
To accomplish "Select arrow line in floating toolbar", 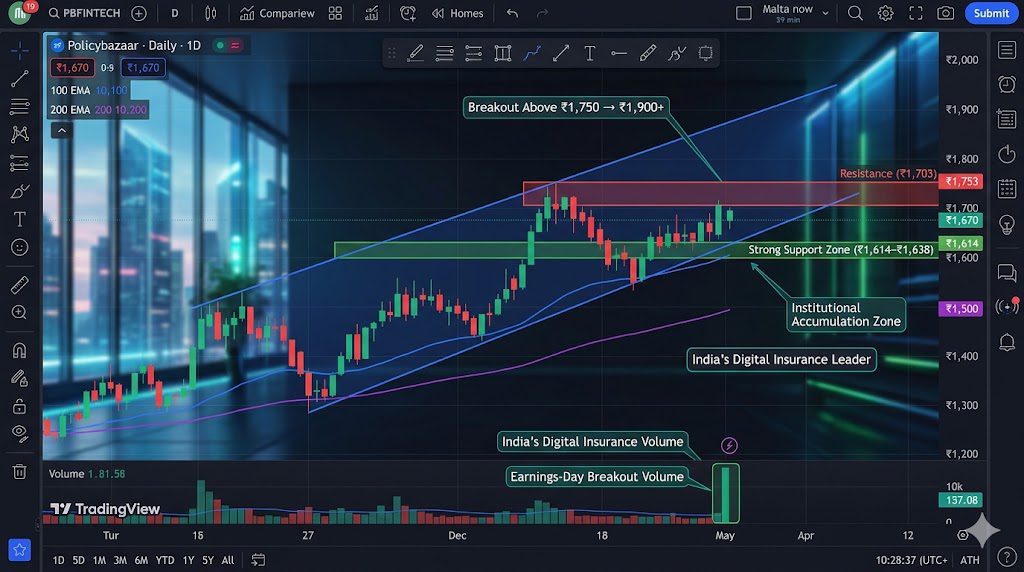I will [560, 54].
